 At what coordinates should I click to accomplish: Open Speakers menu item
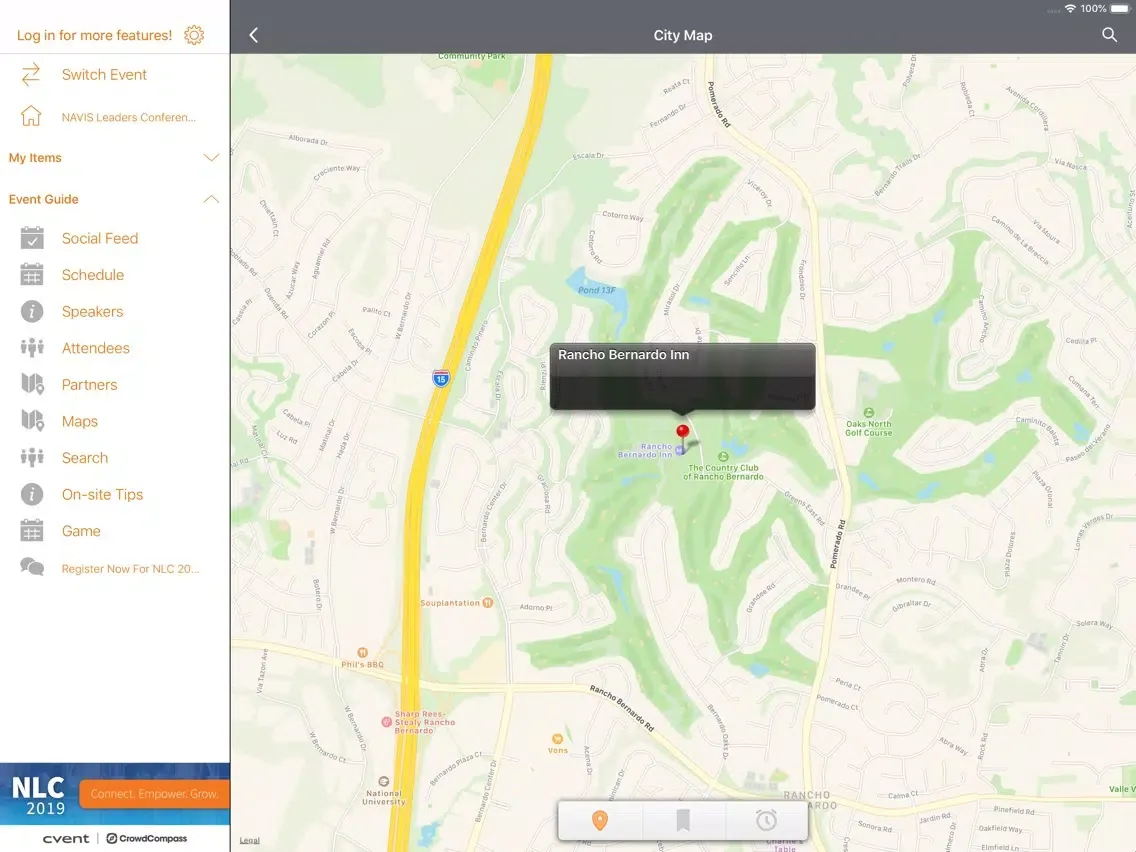point(92,312)
